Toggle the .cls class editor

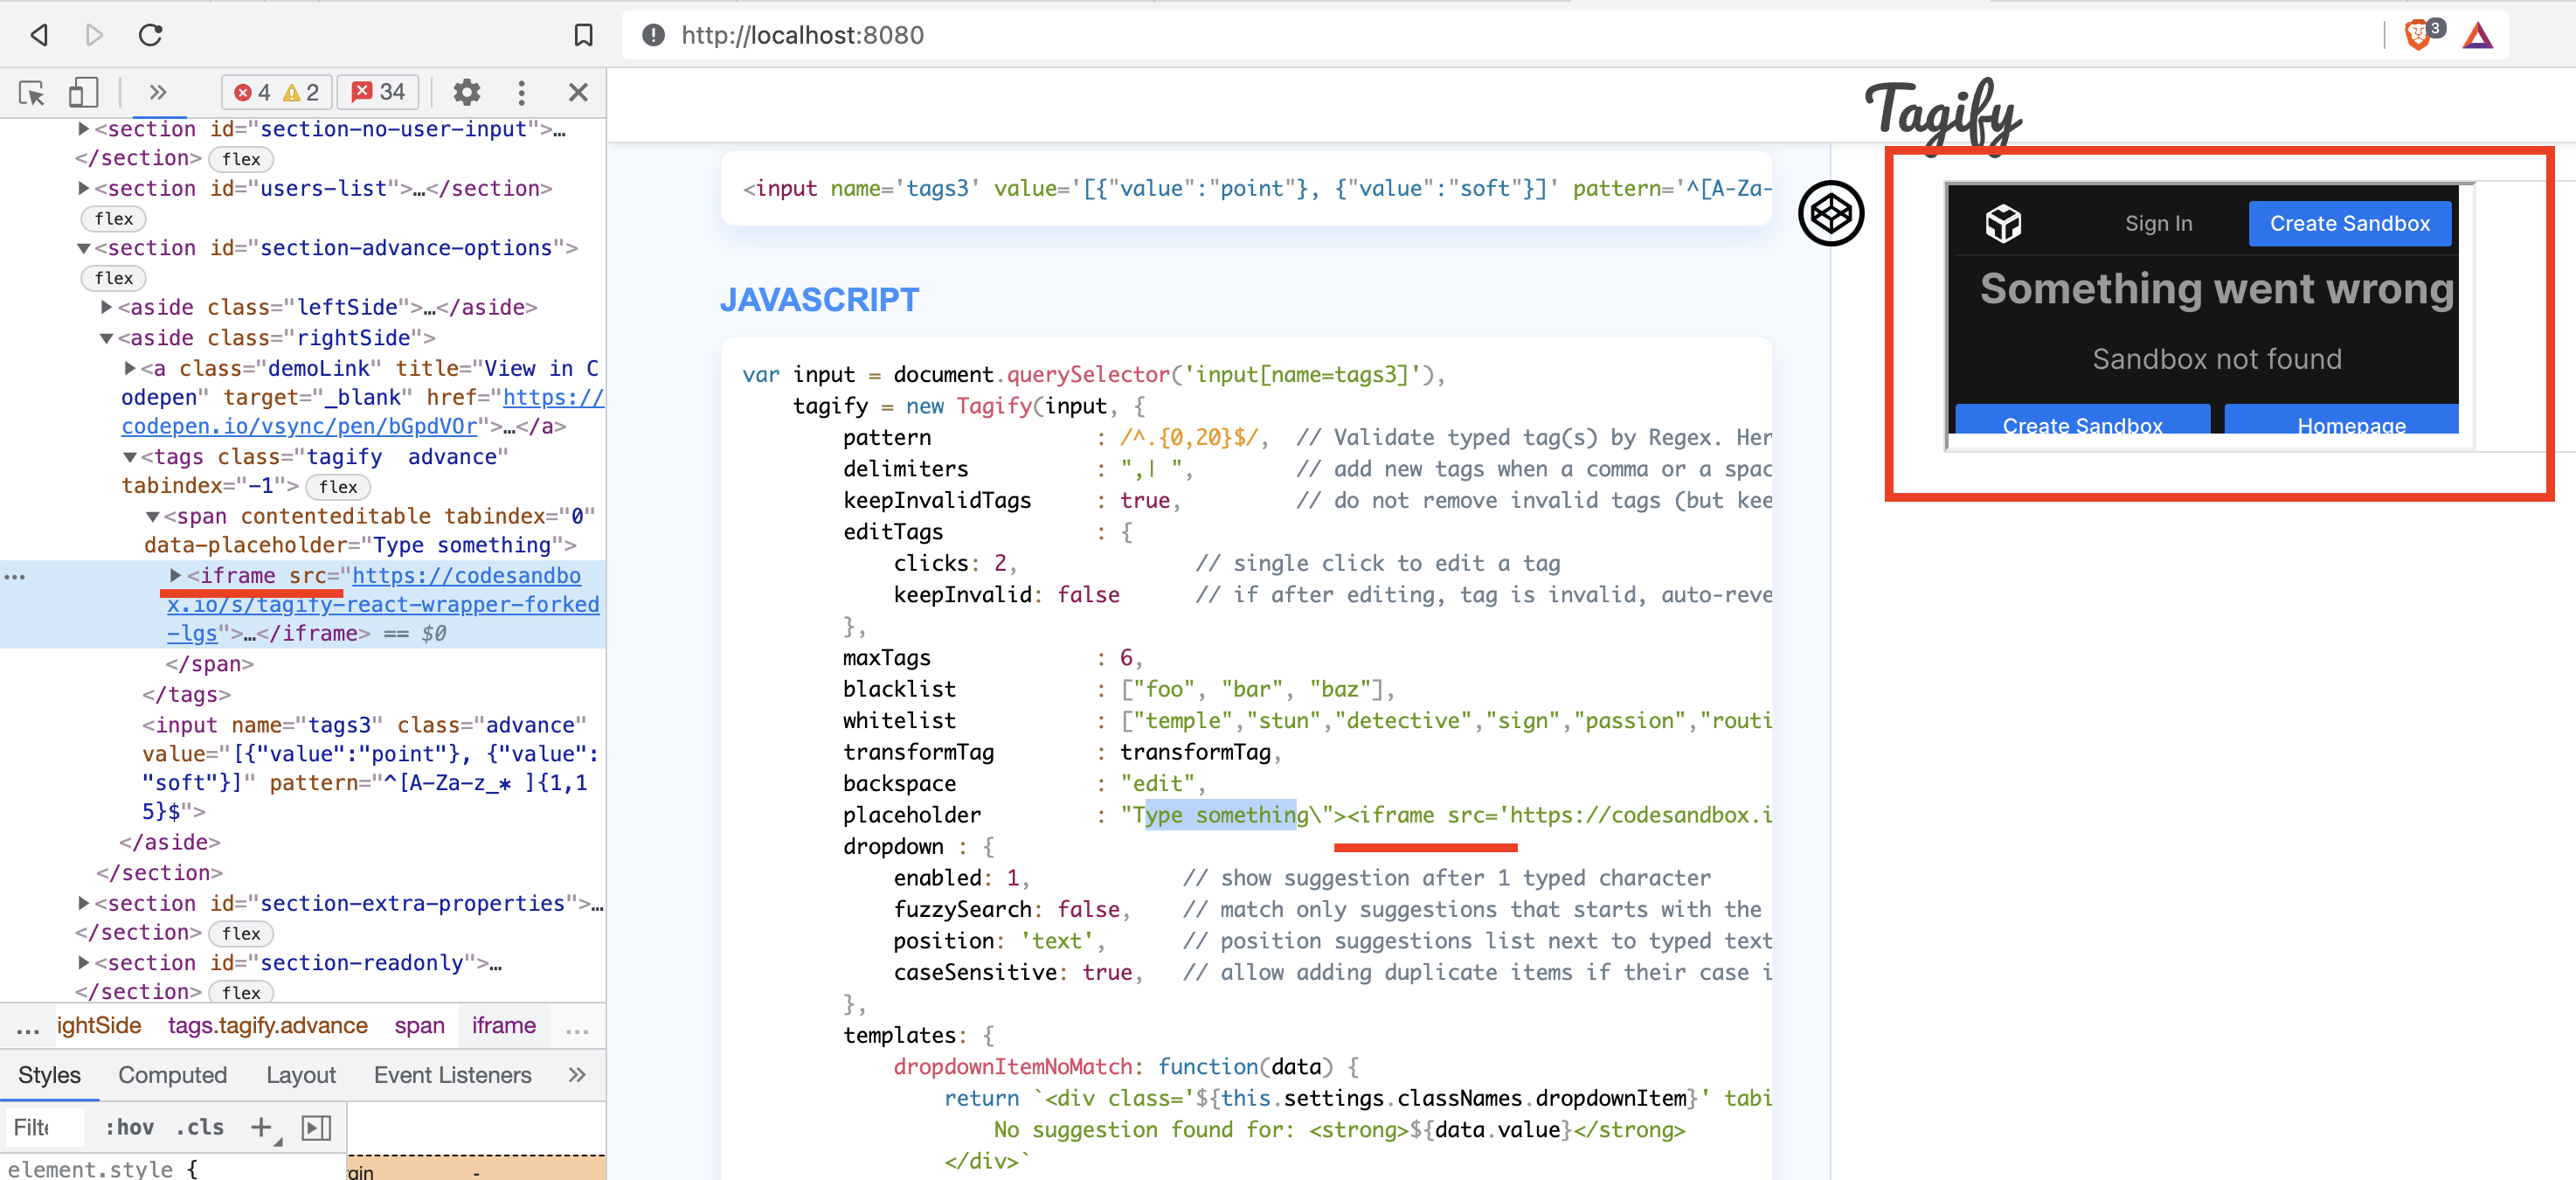coord(200,1127)
